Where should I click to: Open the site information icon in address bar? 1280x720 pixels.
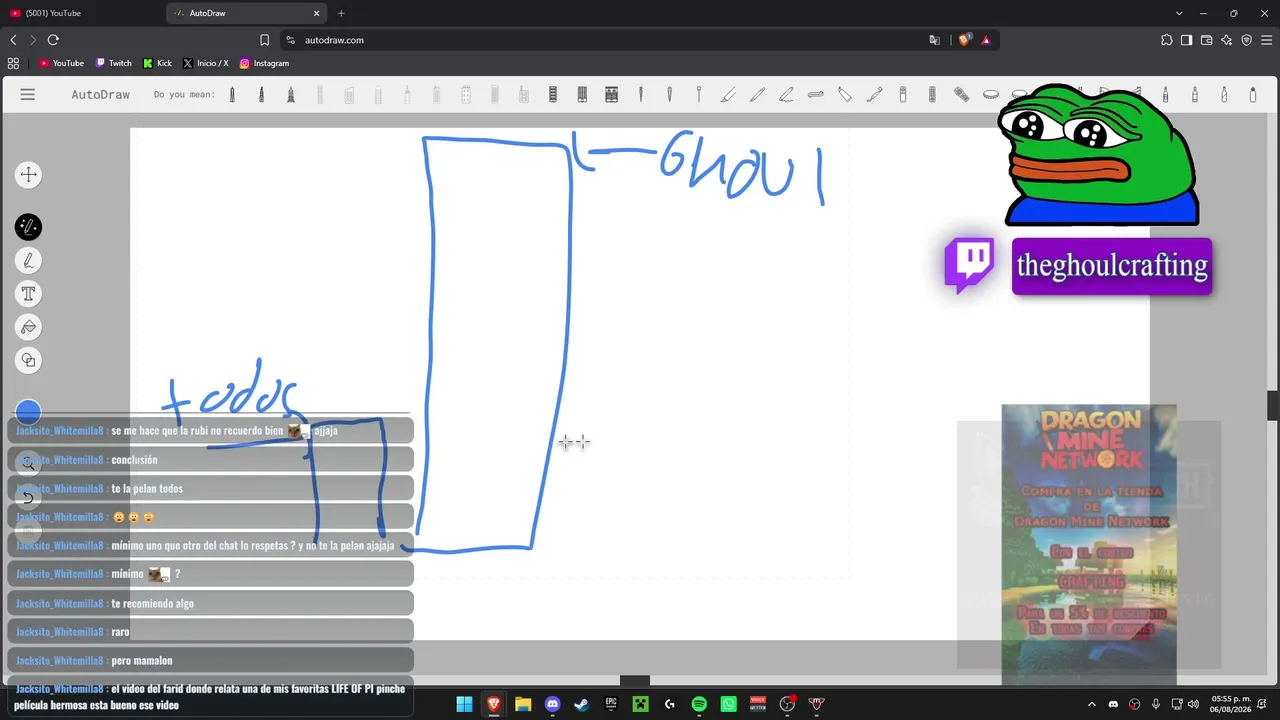290,40
